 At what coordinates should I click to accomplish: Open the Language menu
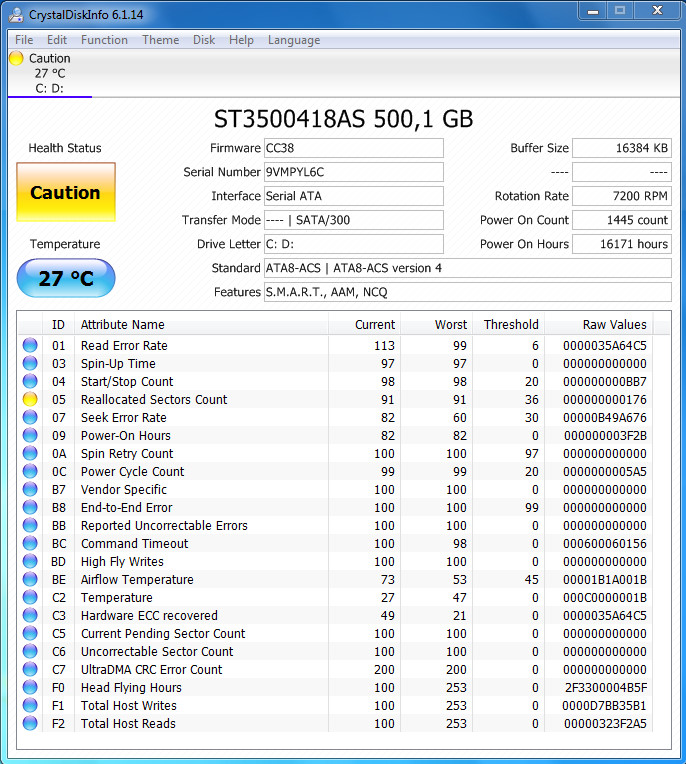[x=294, y=40]
